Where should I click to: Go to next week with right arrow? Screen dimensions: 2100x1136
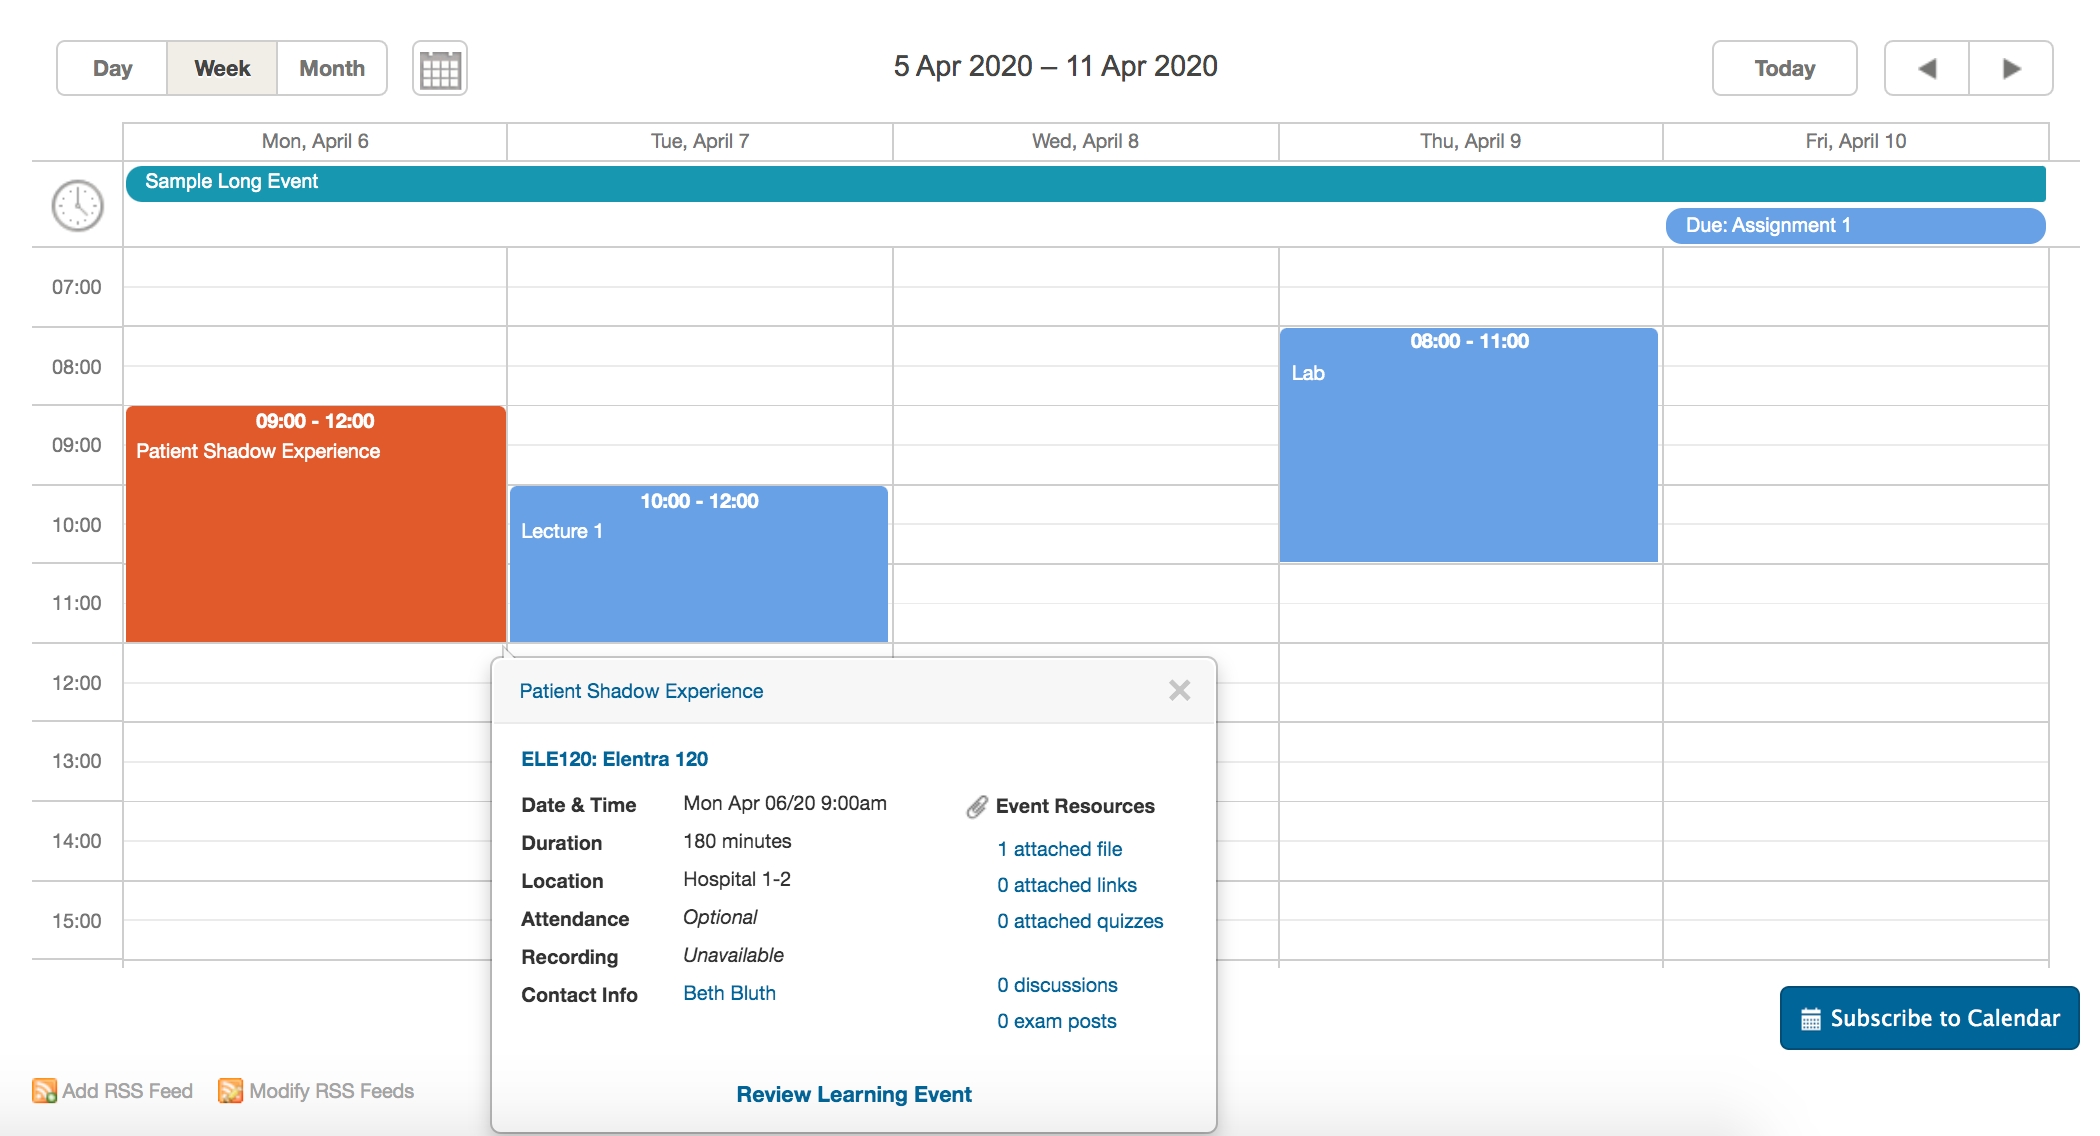pos(2011,69)
